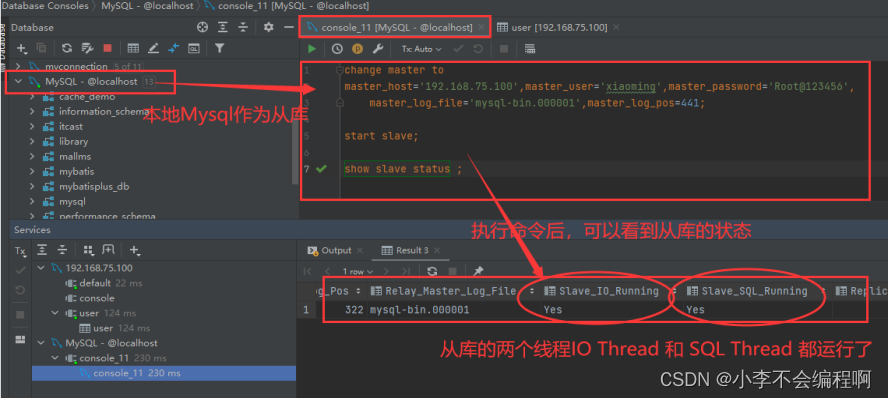Click the Edit Source pencil icon

point(153,48)
